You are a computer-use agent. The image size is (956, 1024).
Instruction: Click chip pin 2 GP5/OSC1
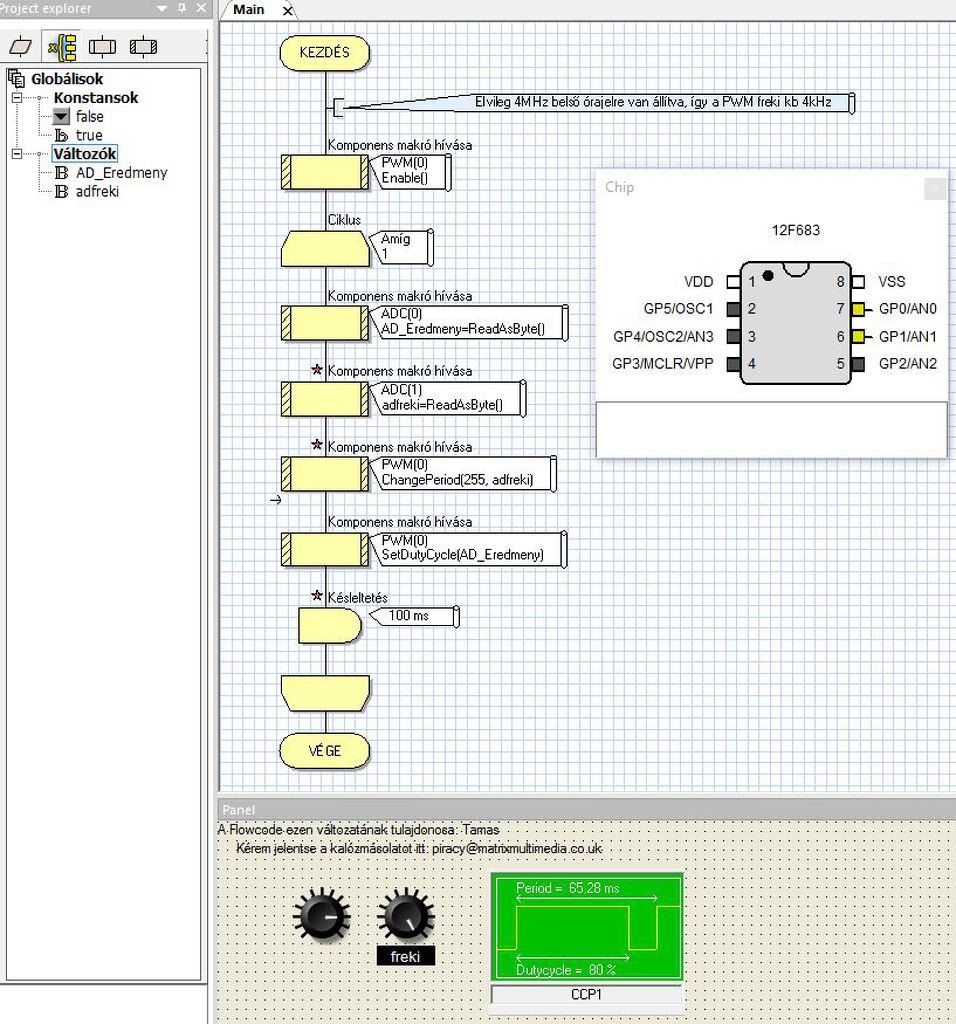pos(733,309)
